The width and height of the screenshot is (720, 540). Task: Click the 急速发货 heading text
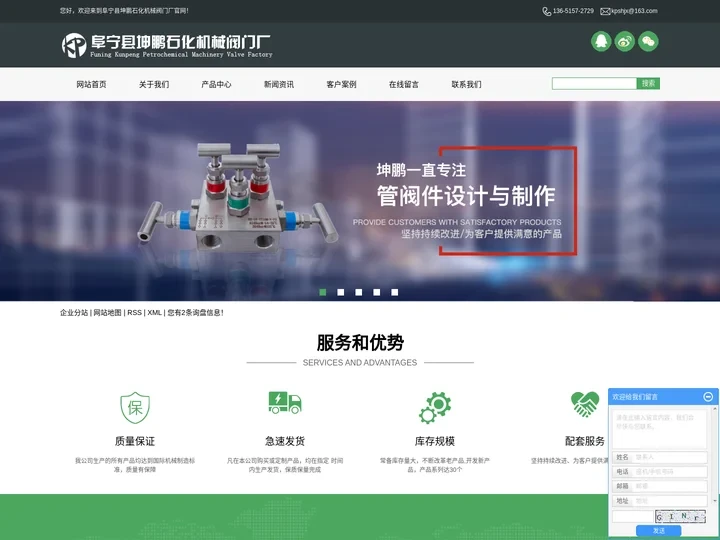click(285, 441)
